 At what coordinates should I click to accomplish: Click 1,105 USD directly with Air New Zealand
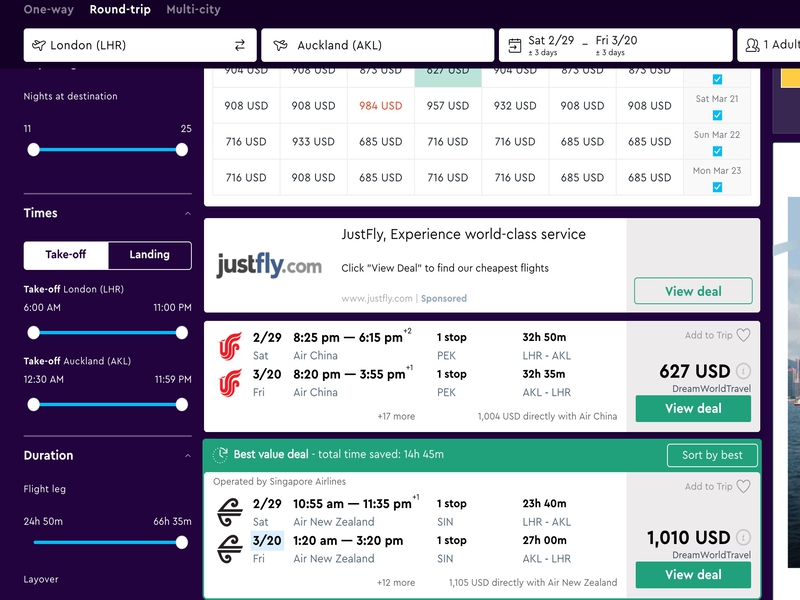pyautogui.click(x=533, y=583)
